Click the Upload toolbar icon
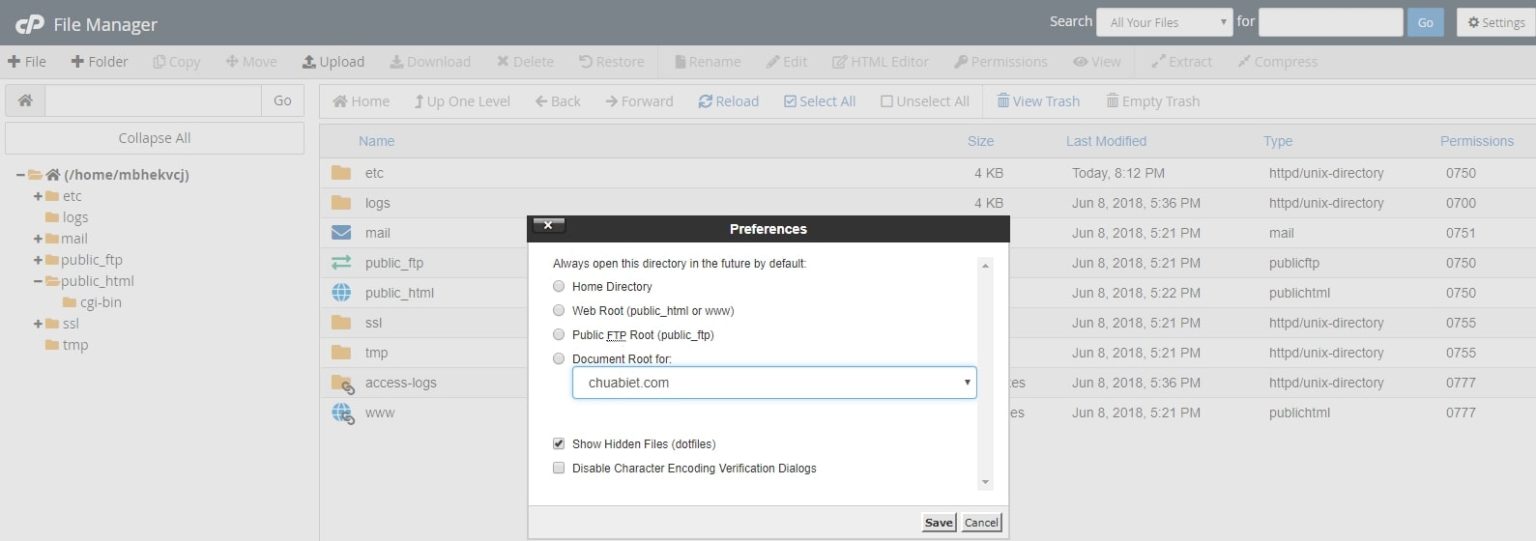Viewport: 1536px width, 541px height. 310,62
